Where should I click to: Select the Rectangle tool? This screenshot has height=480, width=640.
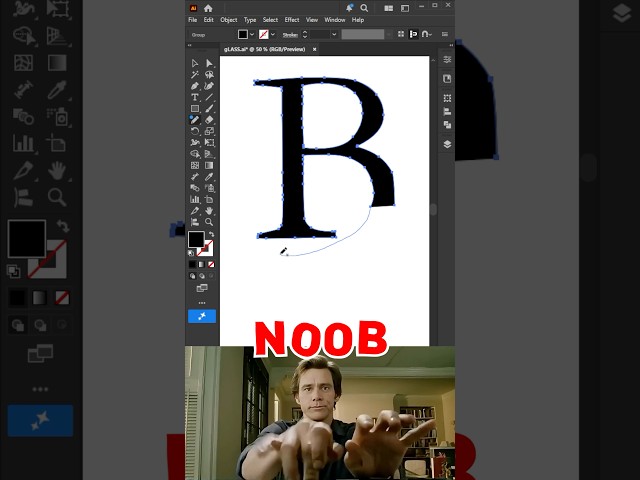coord(195,109)
